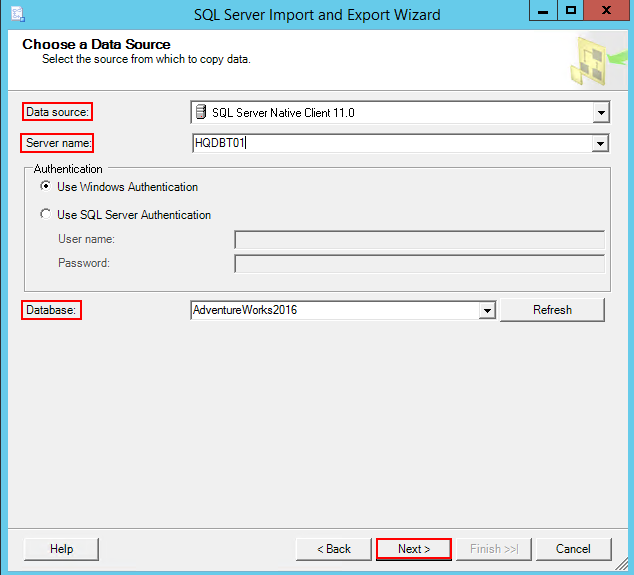
Task: Click the SQL Server Native Client database icon
Action: (x=201, y=112)
